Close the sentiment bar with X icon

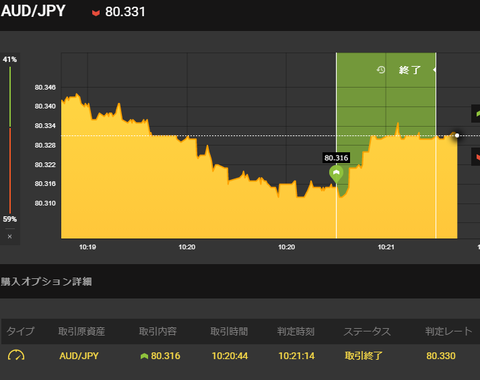coord(10,236)
